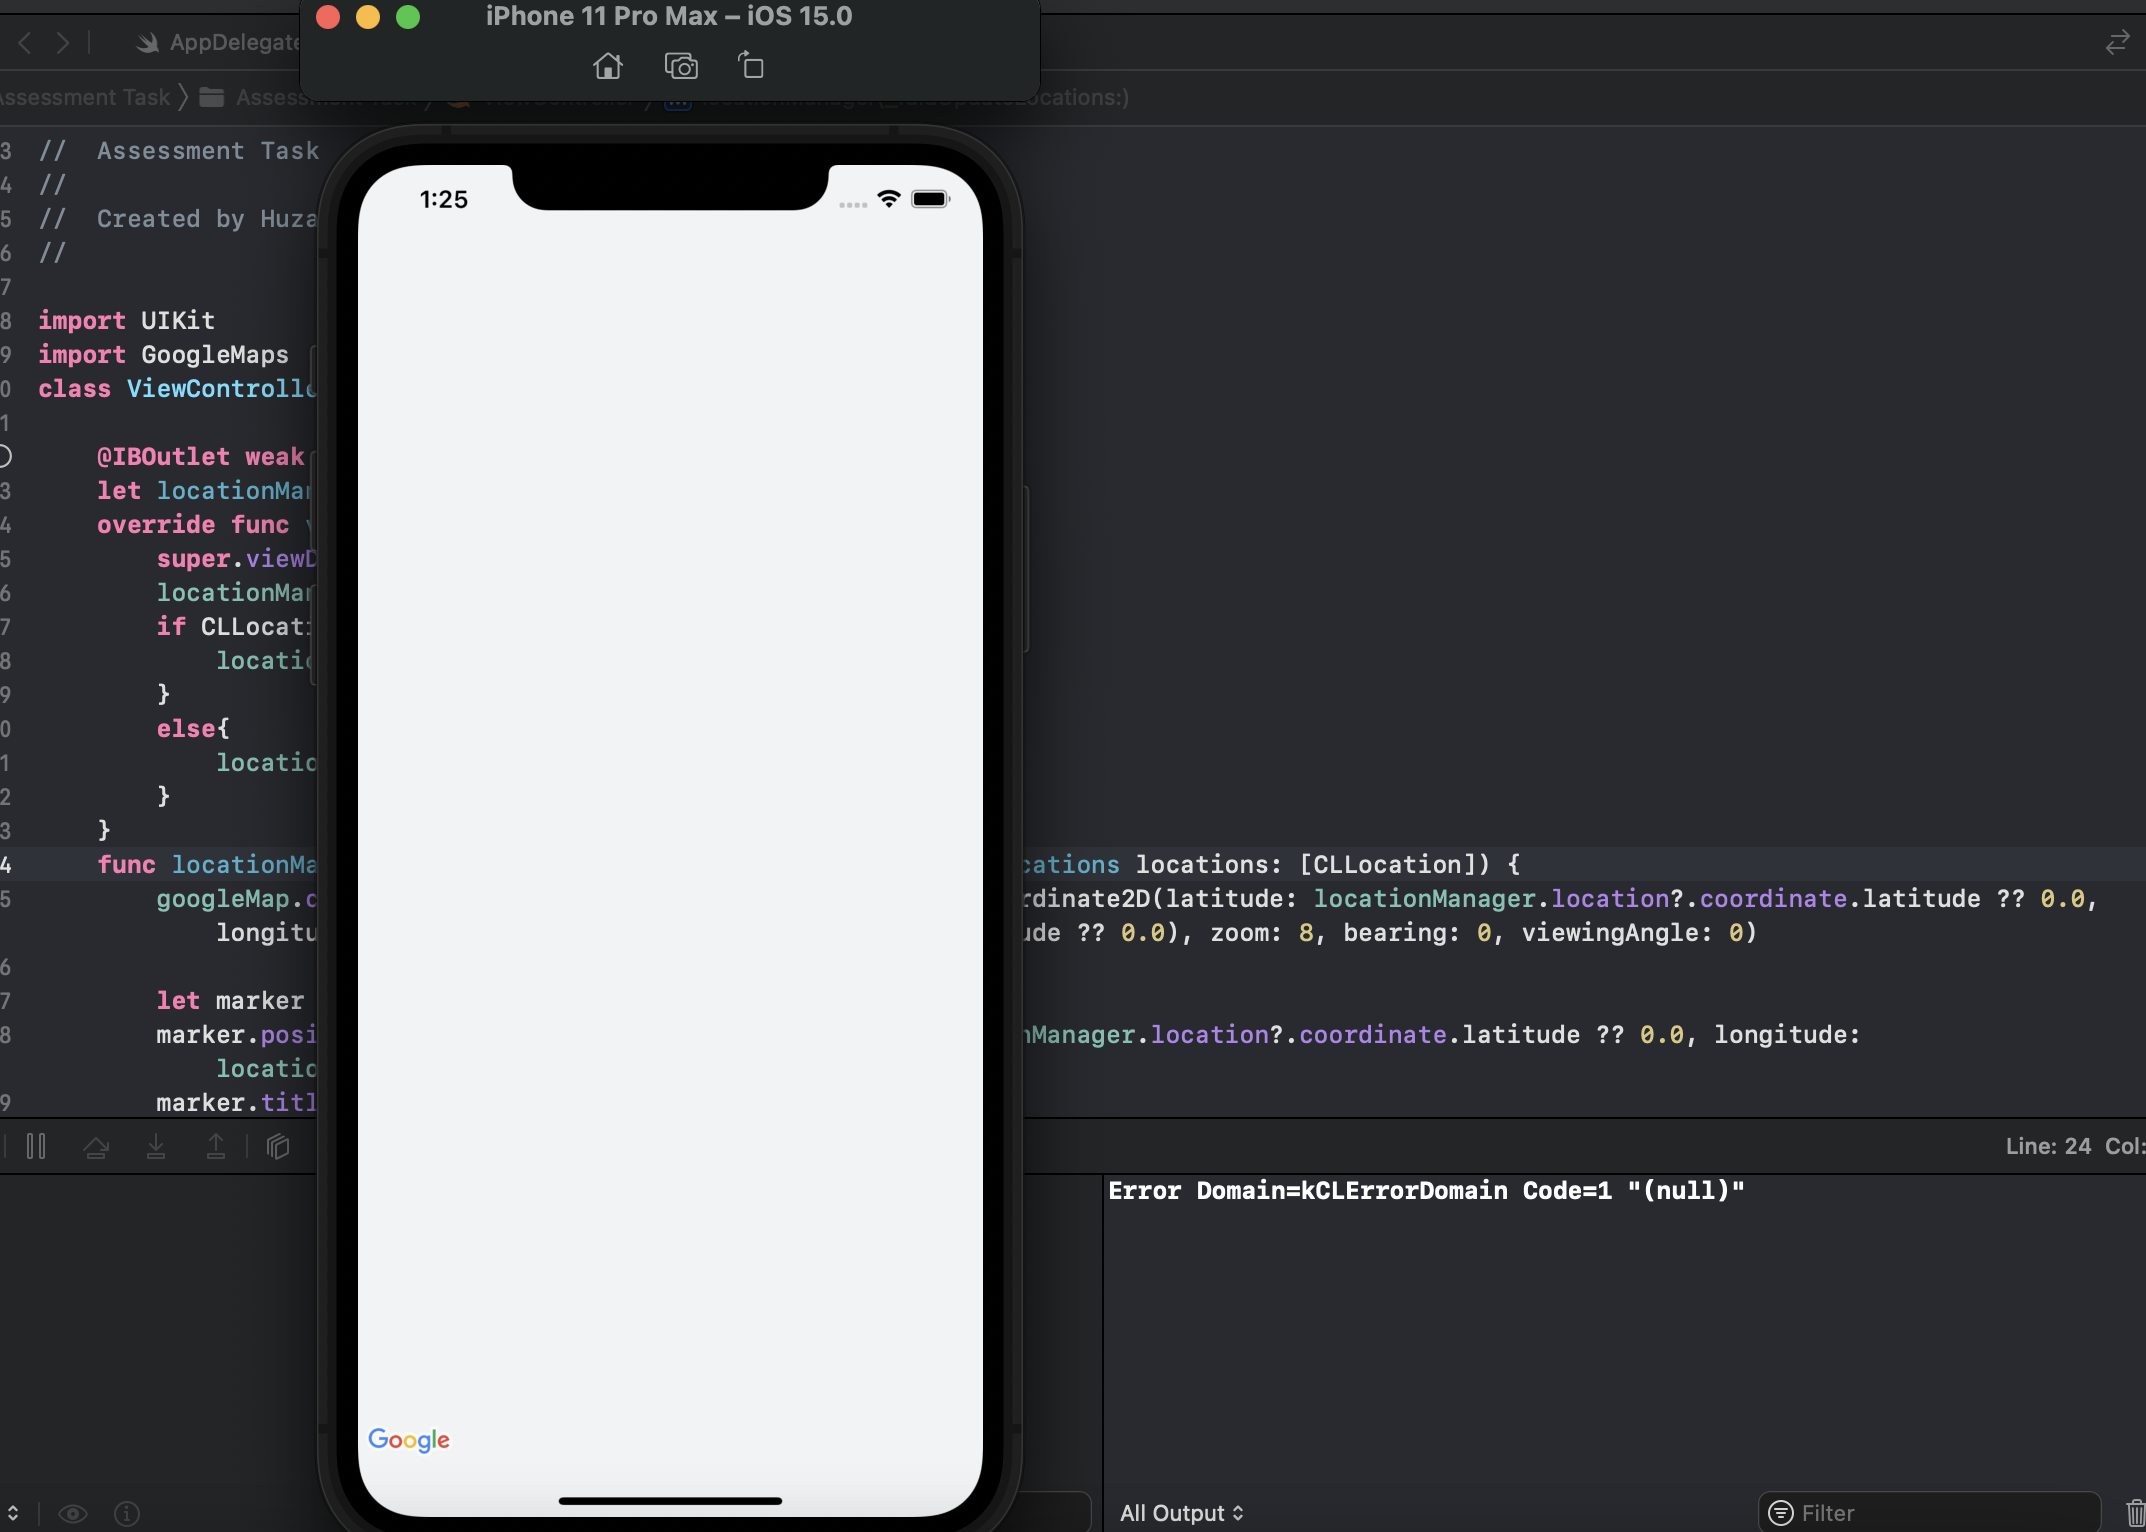Click the Step Over debug icon
Screen dimensions: 2146x1532
pyautogui.click(x=96, y=1147)
